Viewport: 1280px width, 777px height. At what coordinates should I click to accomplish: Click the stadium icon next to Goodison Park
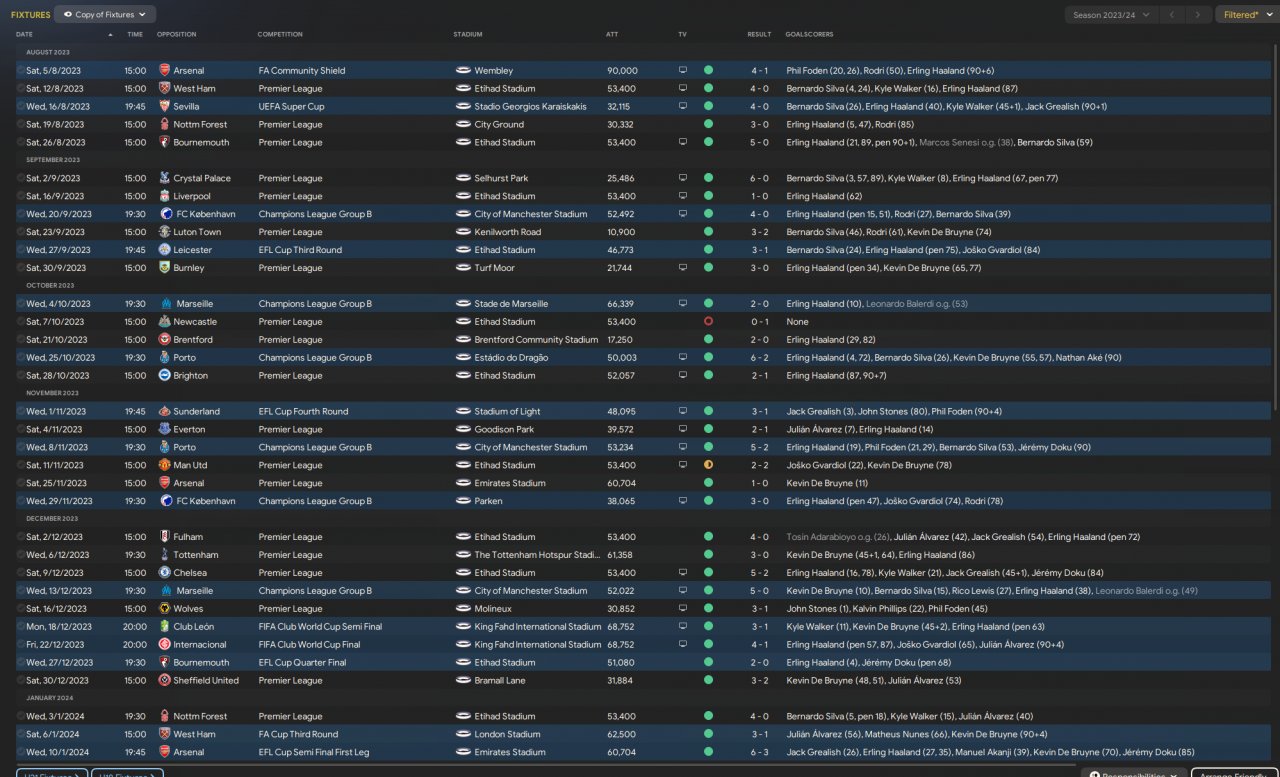pyautogui.click(x=463, y=430)
